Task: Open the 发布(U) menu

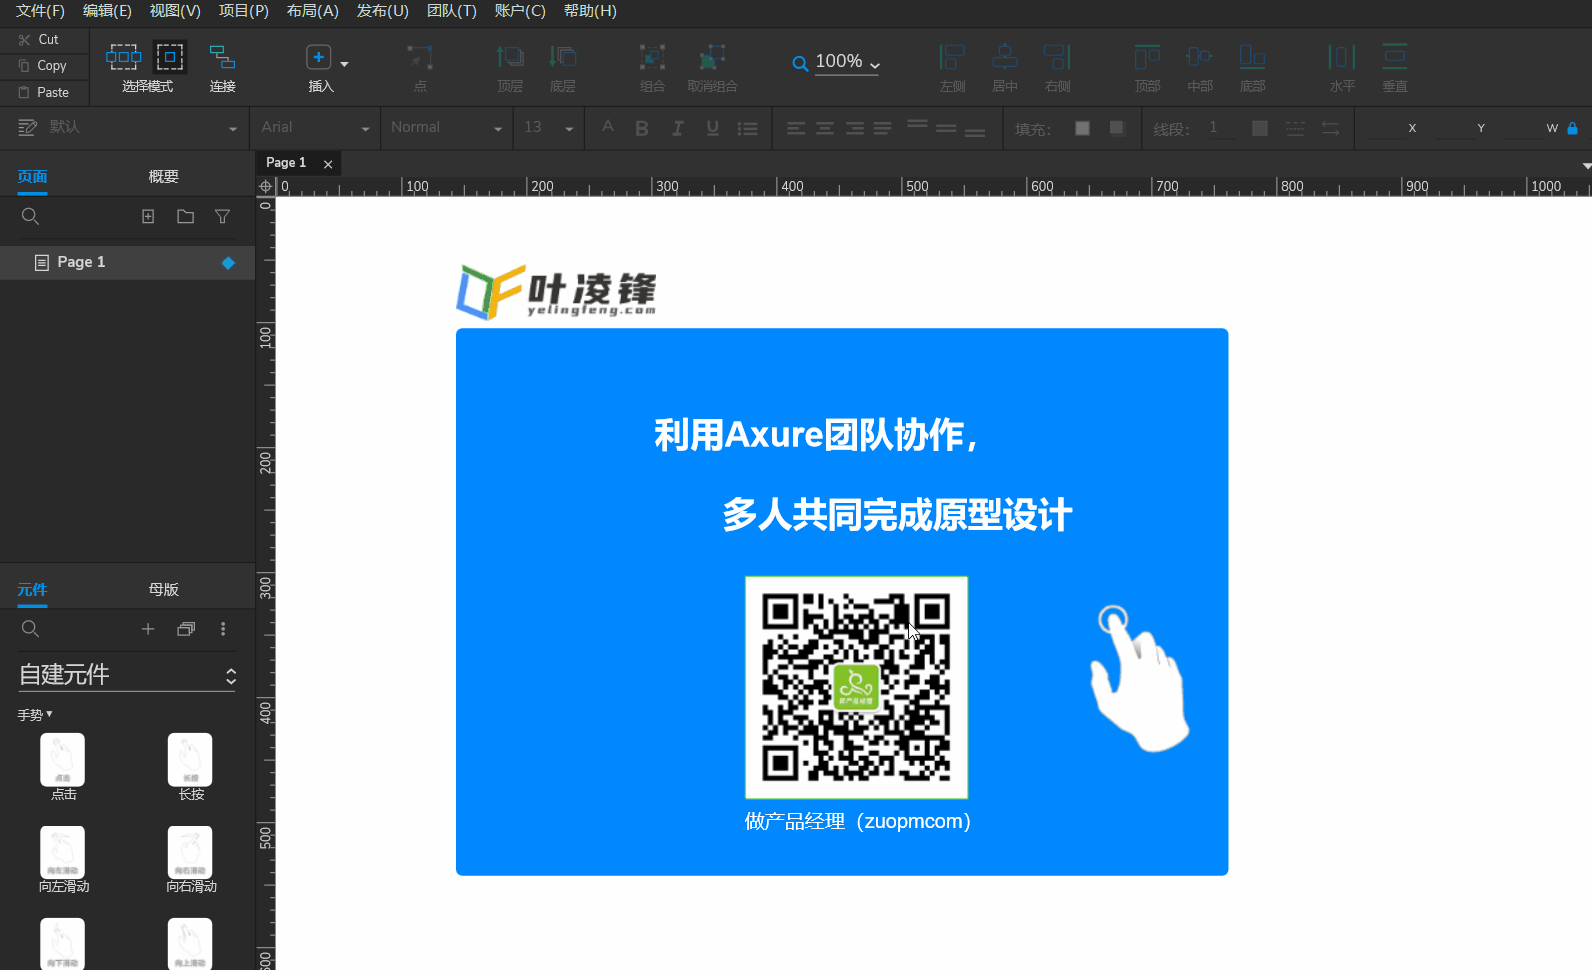Action: tap(383, 11)
